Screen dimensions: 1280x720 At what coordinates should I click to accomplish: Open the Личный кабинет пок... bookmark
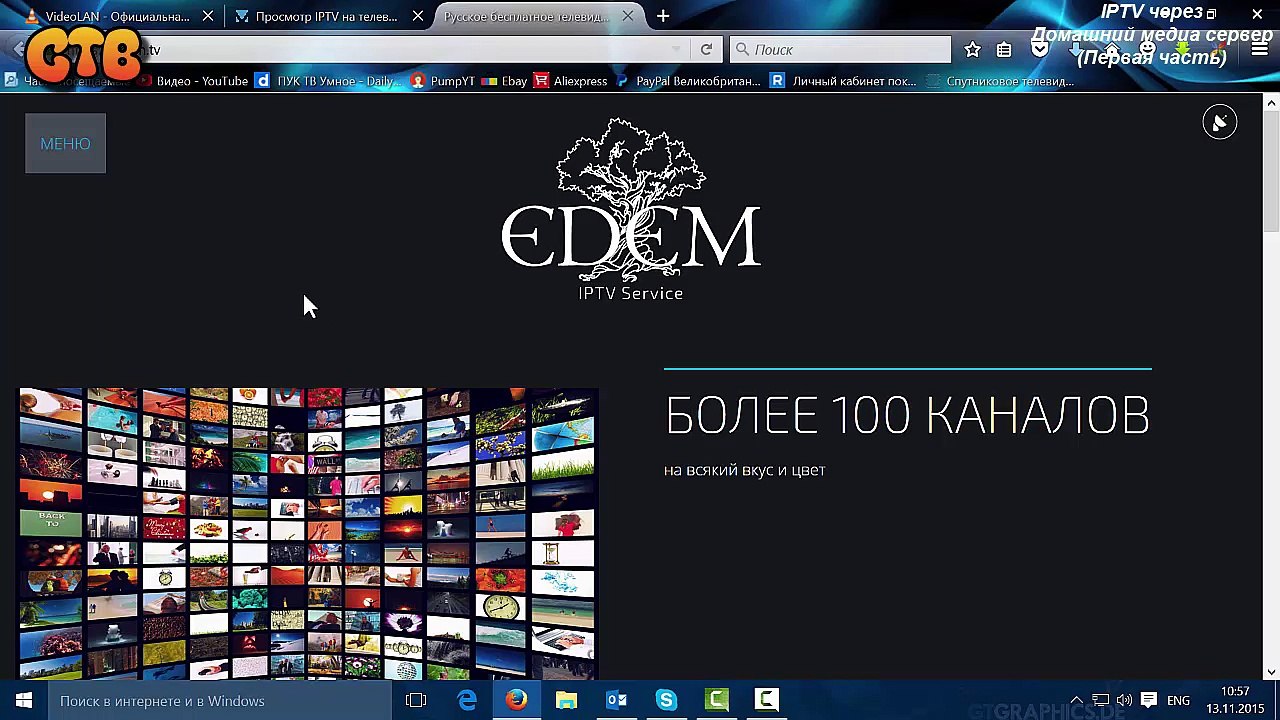(x=843, y=81)
